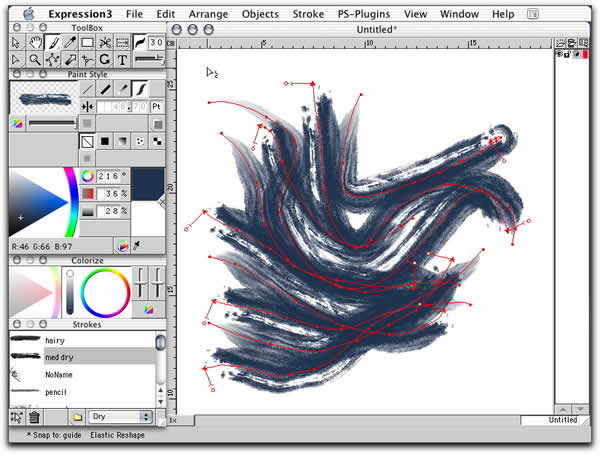Select the add anchor point tool
600x454 pixels.
click(x=87, y=60)
